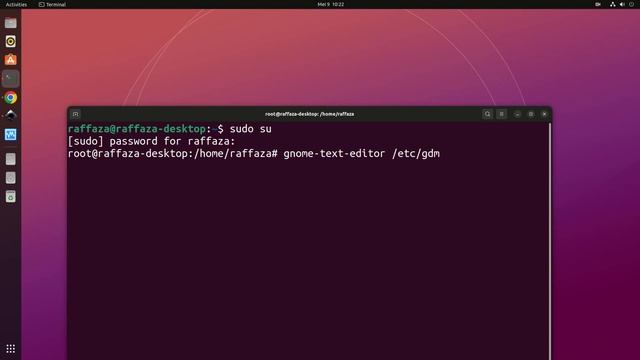
Task: Open the System Monitor icon in the dock
Action: click(11, 135)
